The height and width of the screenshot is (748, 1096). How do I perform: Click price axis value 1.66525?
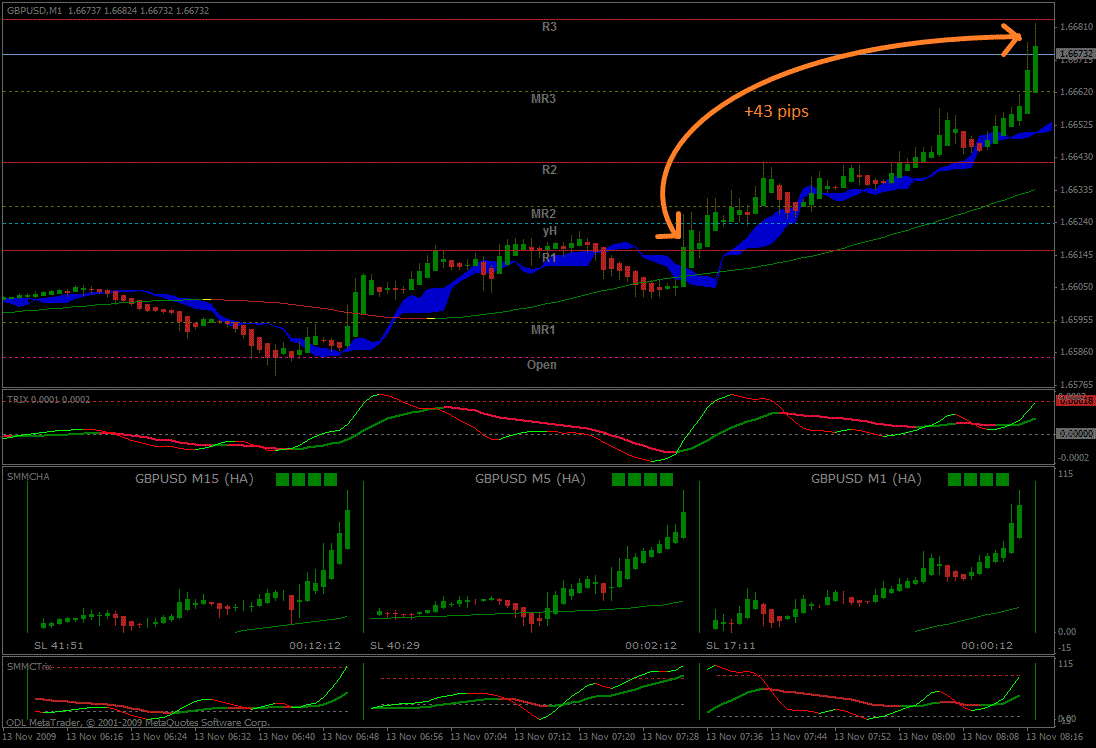pyautogui.click(x=1076, y=124)
